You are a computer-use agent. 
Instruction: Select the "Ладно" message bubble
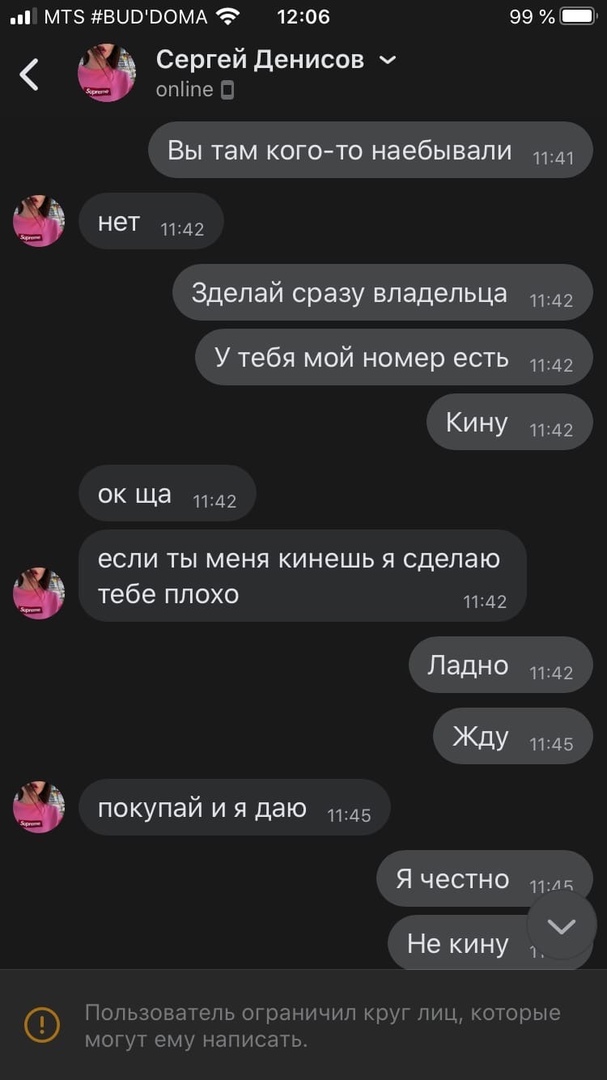pos(501,665)
